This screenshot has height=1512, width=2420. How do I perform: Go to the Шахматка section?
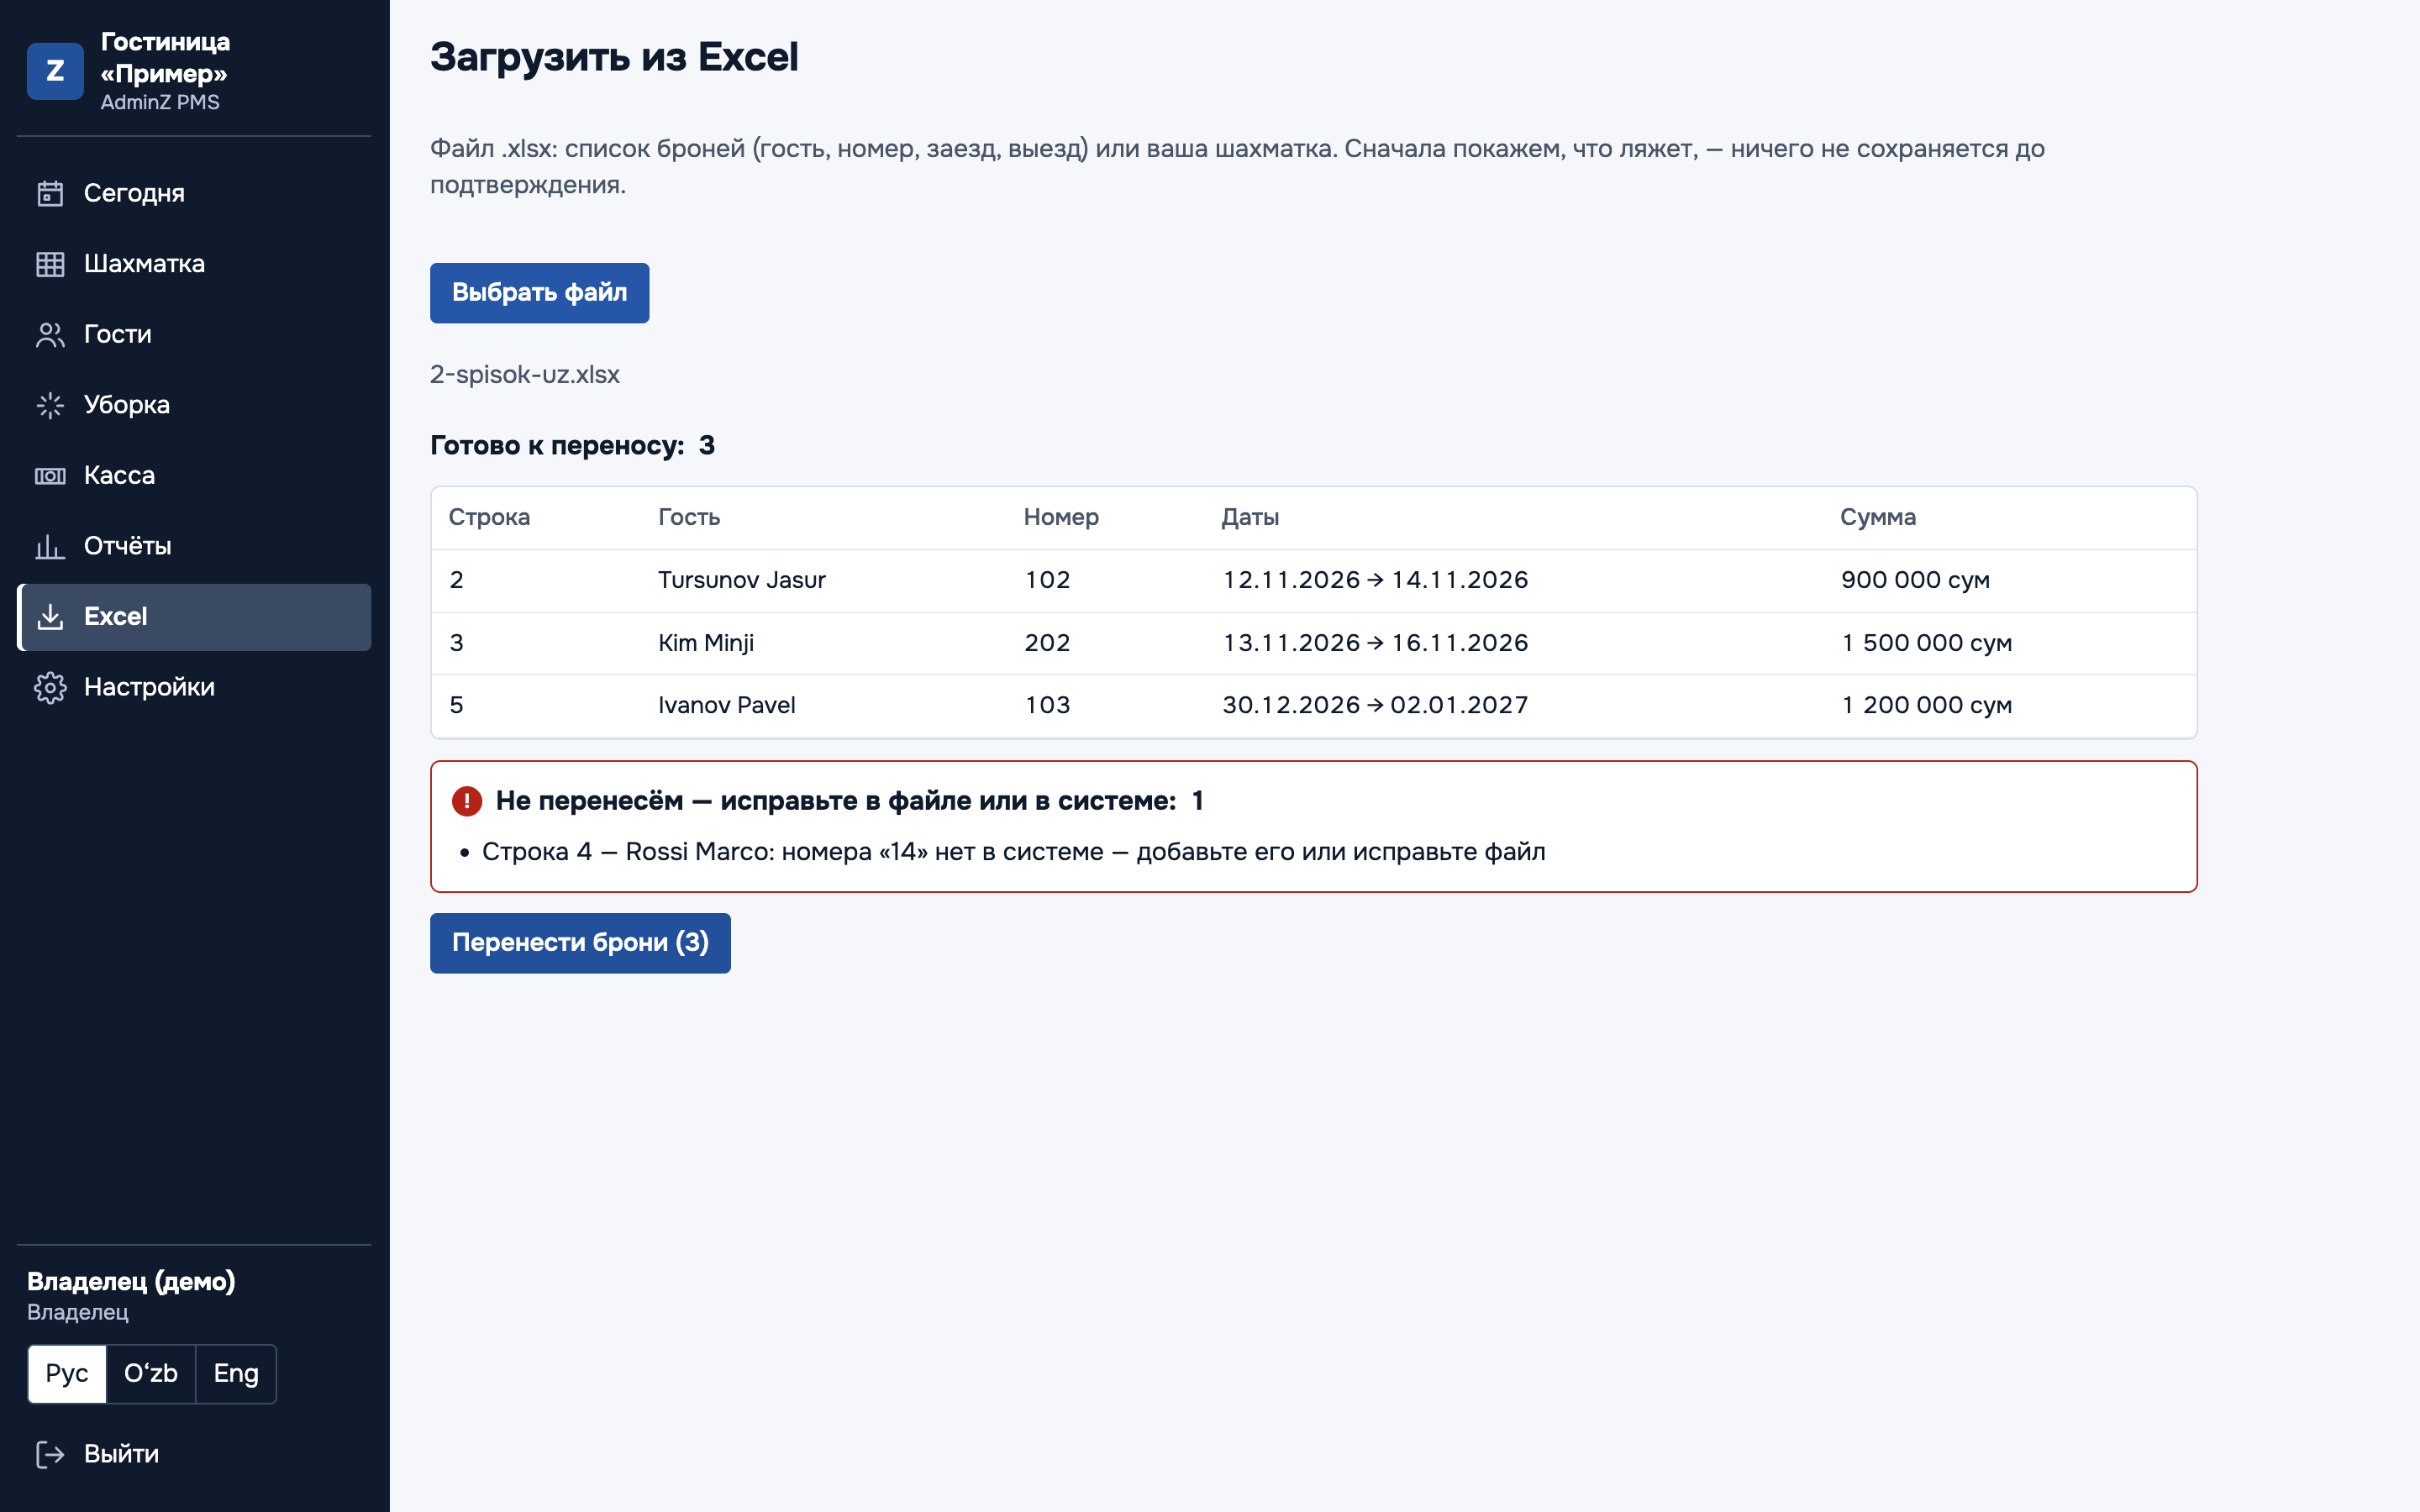pos(194,264)
